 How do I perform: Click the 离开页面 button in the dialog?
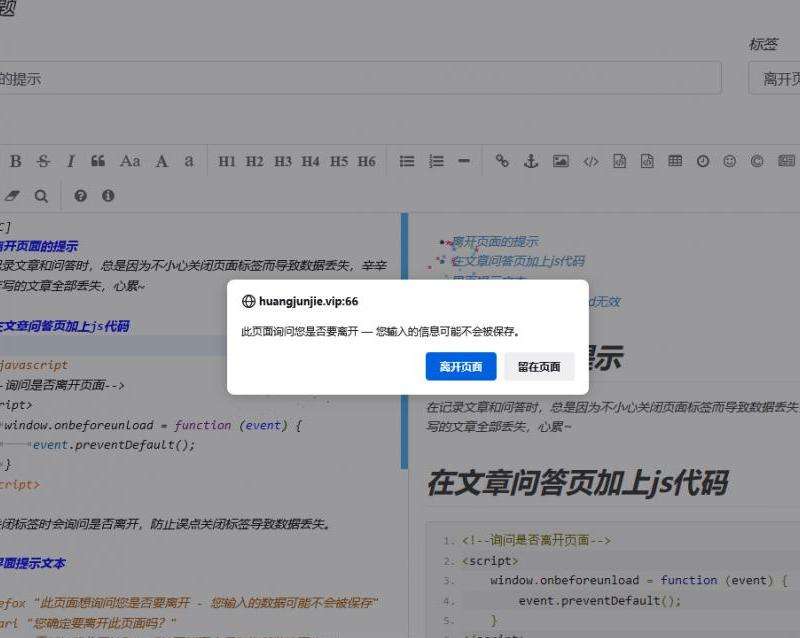click(460, 367)
